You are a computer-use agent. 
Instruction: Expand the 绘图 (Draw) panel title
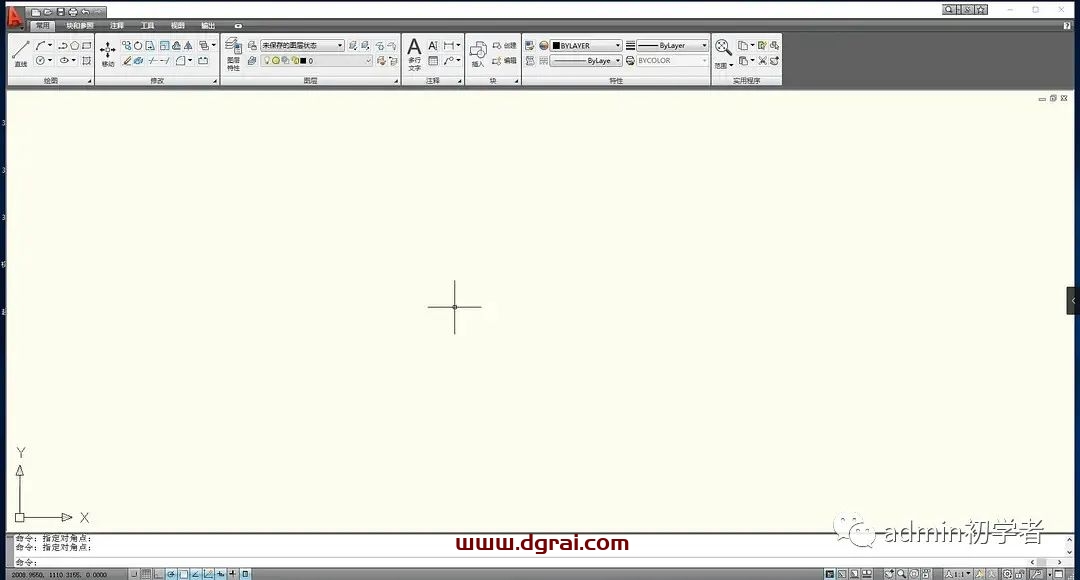click(50, 81)
